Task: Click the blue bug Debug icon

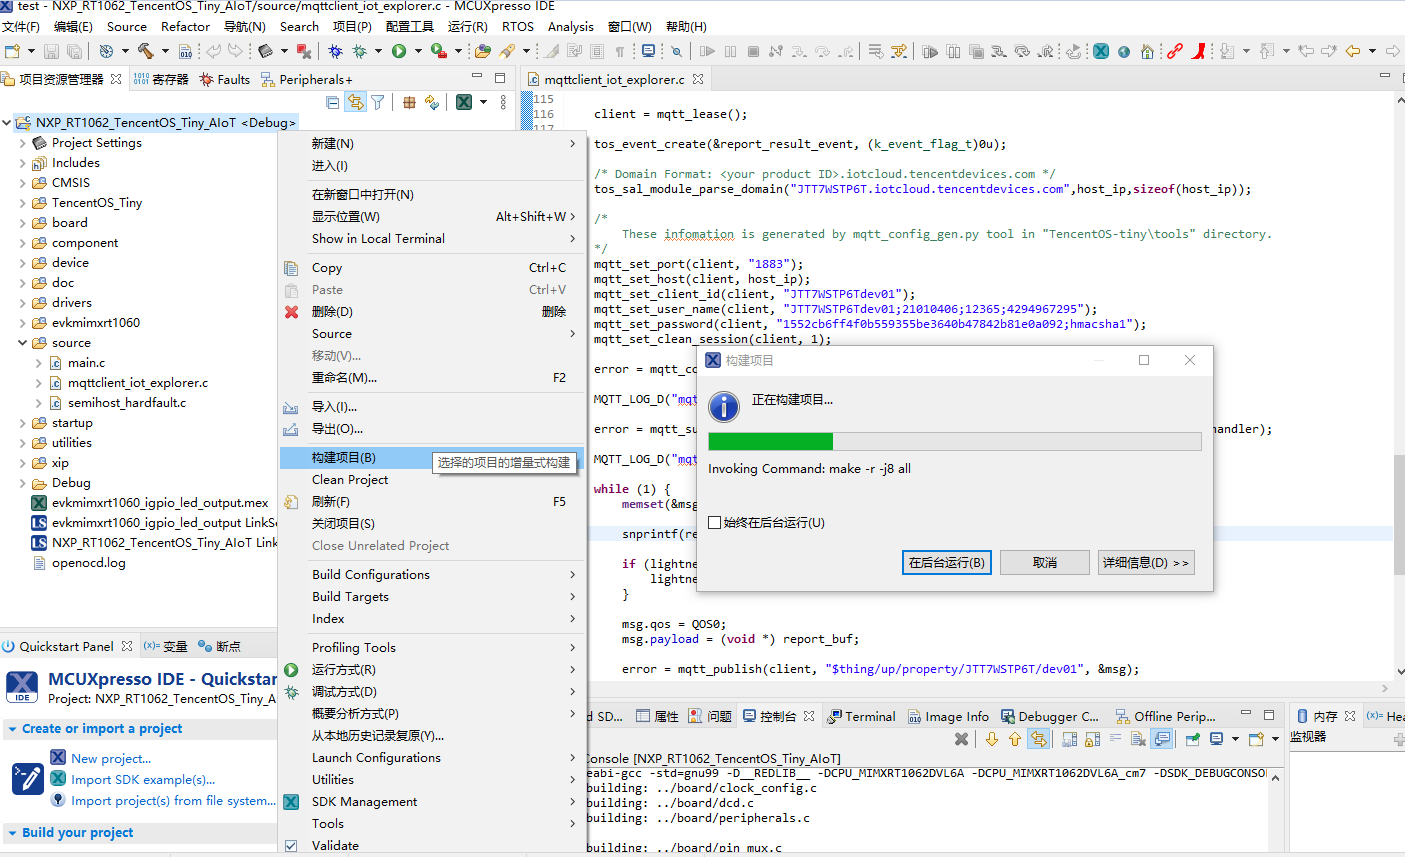Action: [335, 51]
